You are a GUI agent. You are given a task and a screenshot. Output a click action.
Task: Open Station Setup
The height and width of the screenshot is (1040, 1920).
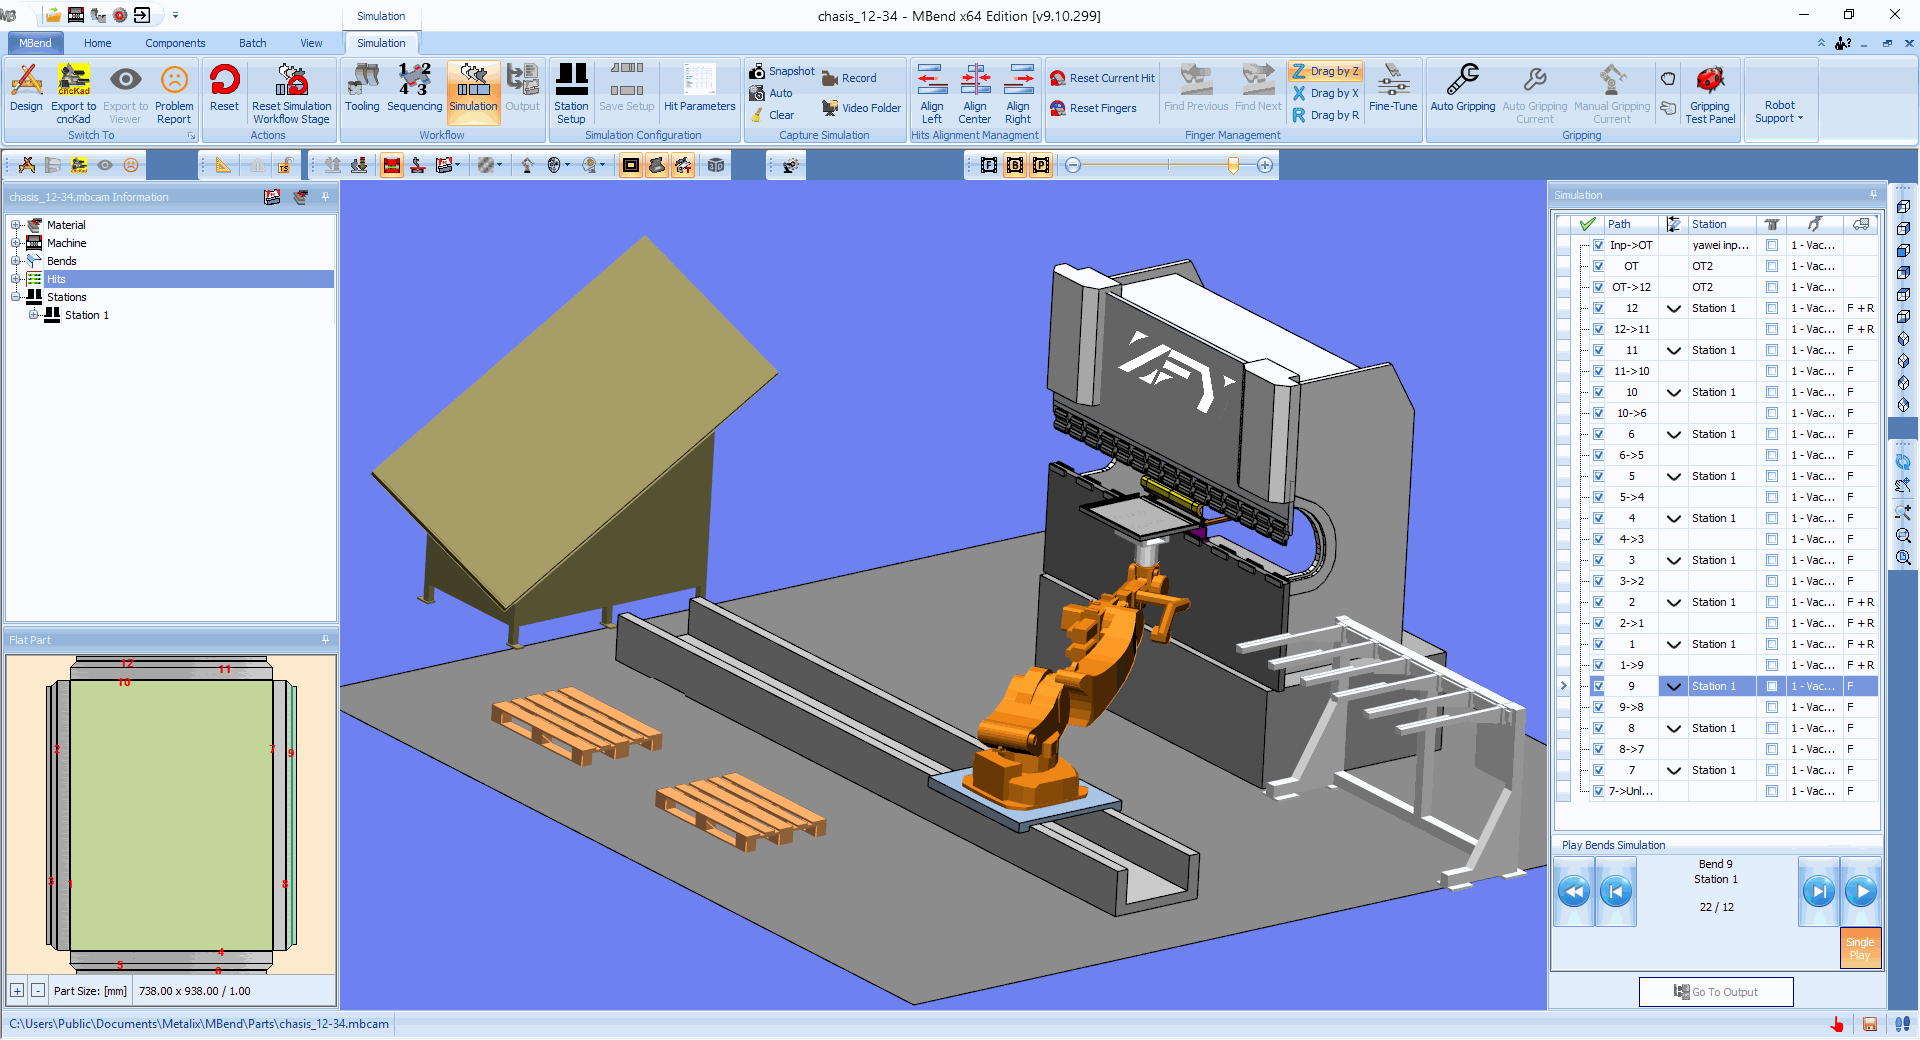pyautogui.click(x=571, y=92)
